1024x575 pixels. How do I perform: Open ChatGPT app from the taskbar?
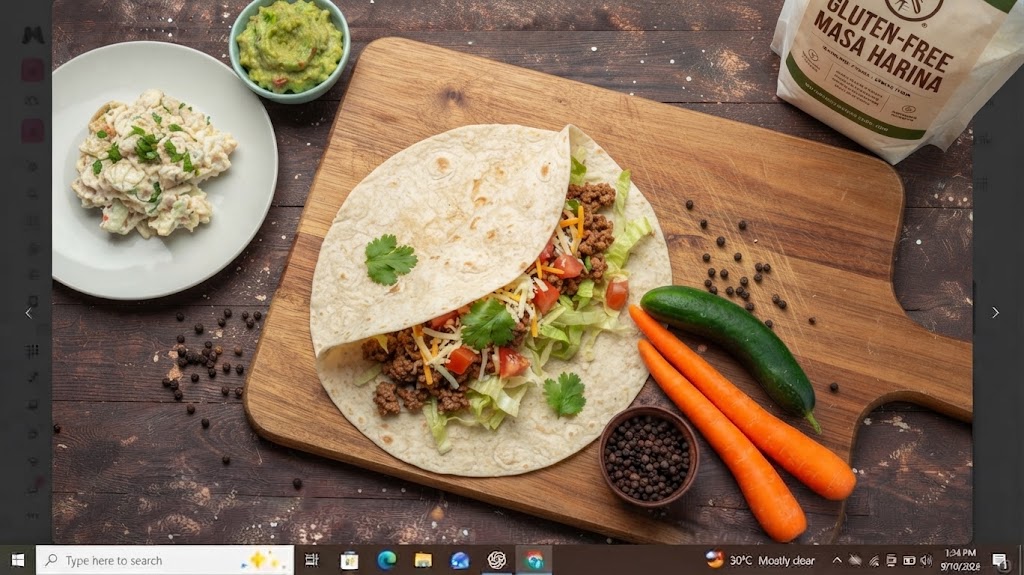coord(497,560)
